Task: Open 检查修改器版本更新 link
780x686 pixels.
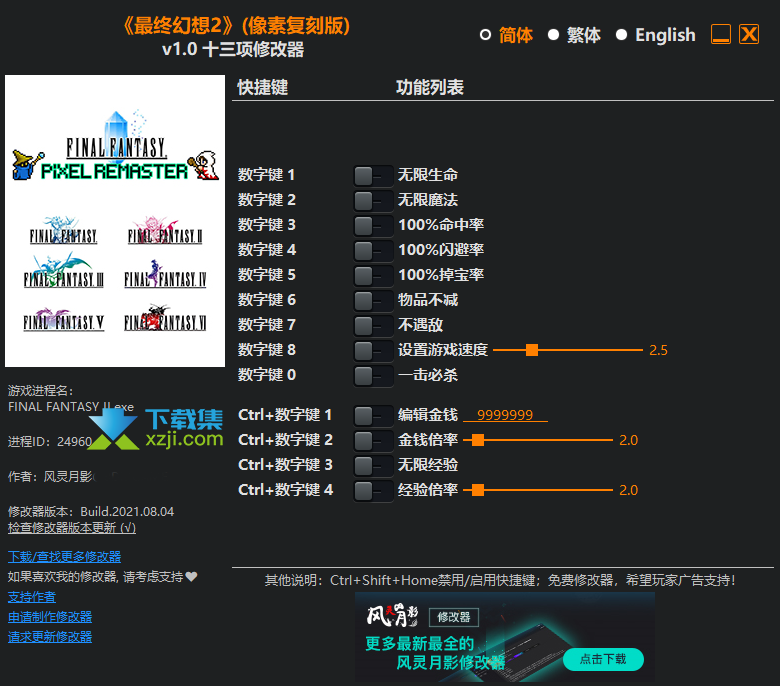Action: pos(72,528)
